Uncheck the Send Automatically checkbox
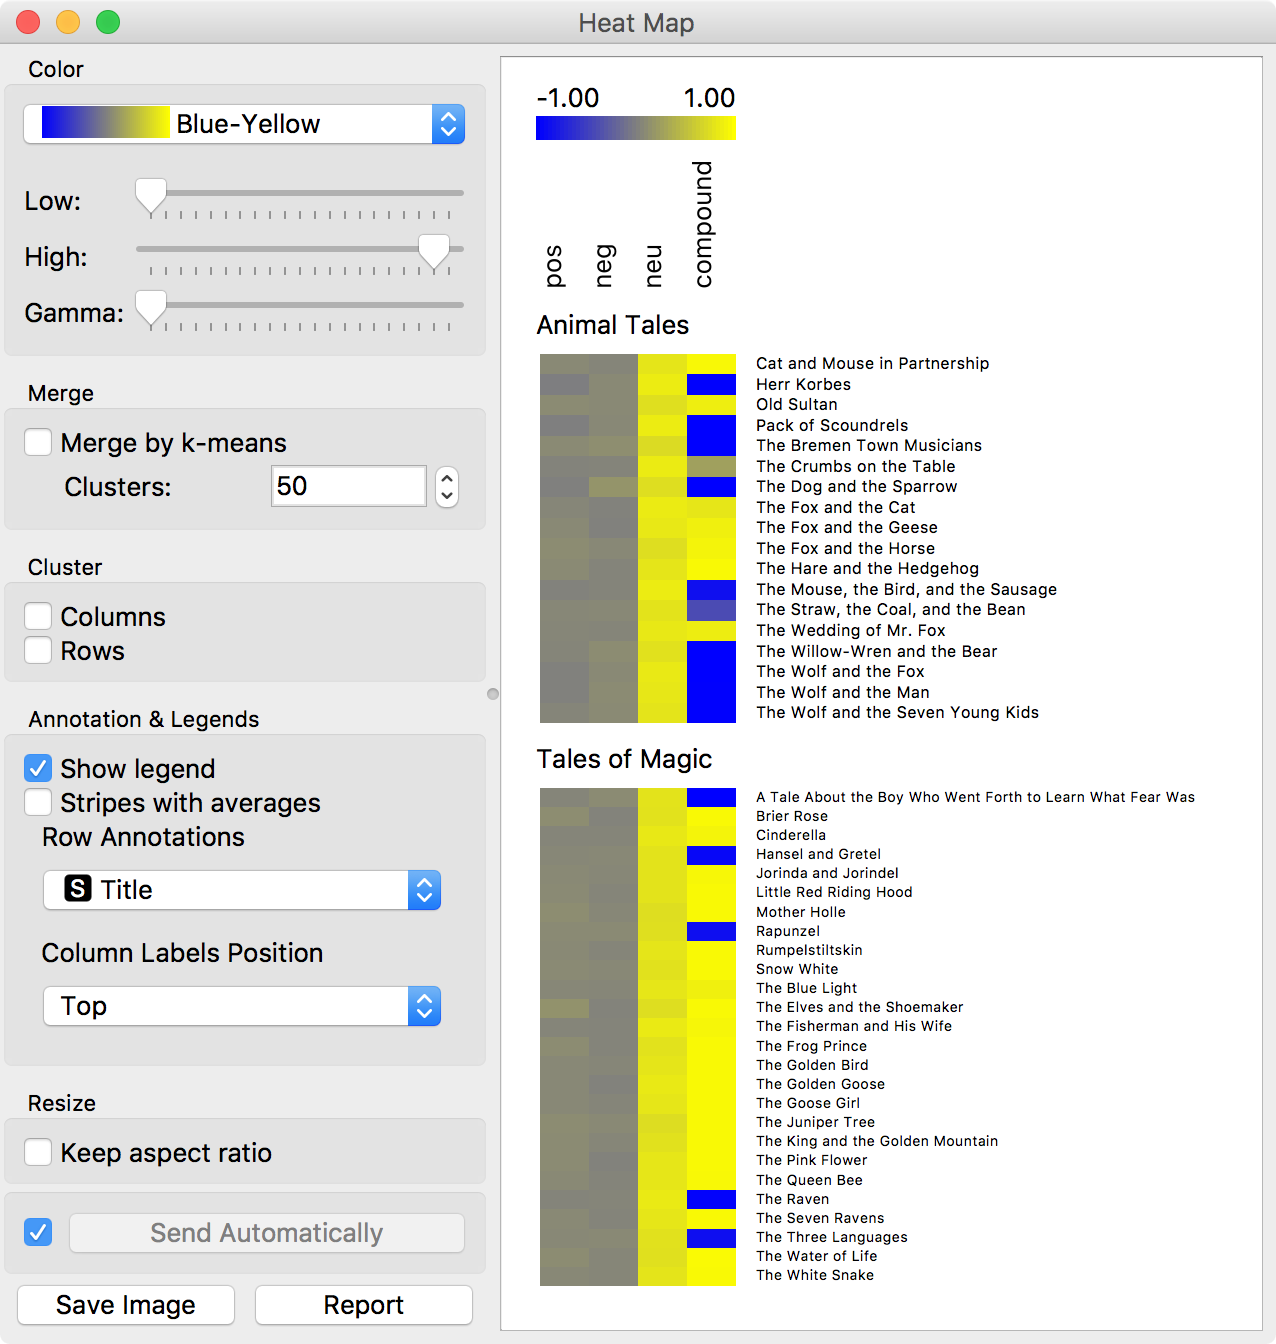 pos(38,1232)
